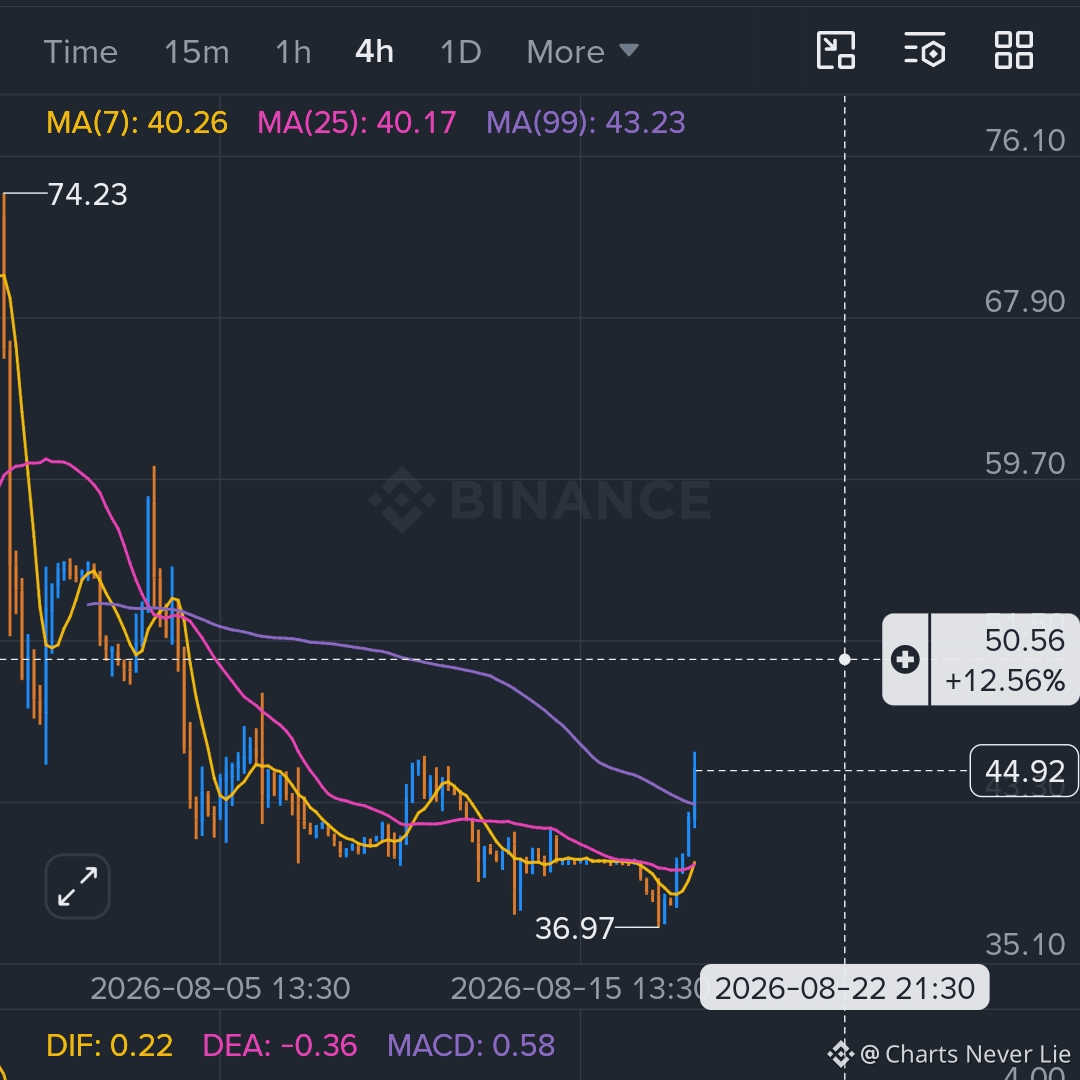Click the crosshair date label 2026-08-22 21:30
The width and height of the screenshot is (1080, 1080).
coord(844,988)
